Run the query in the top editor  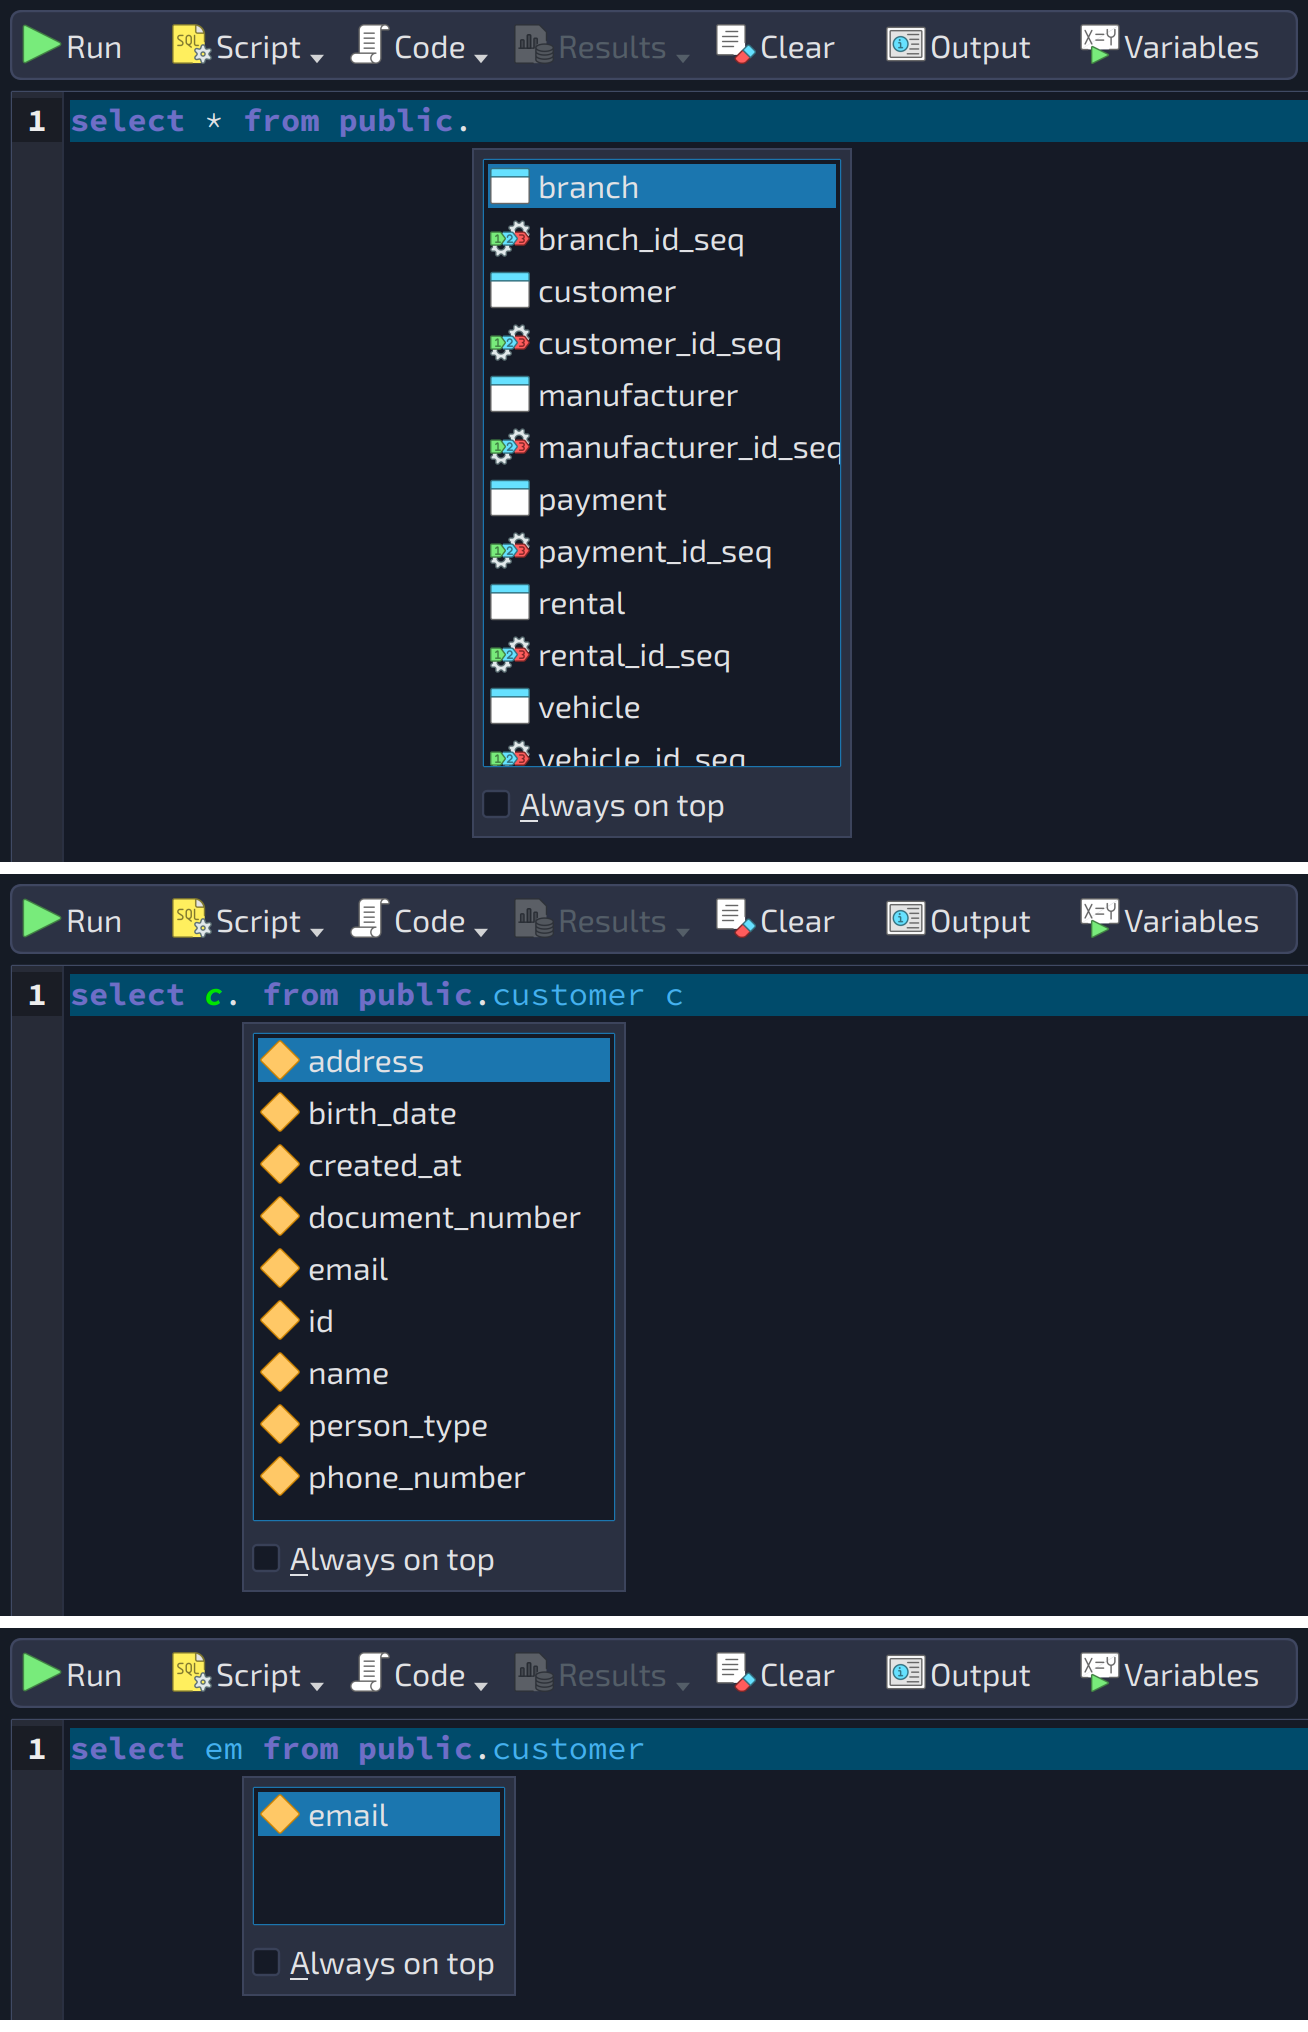pyautogui.click(x=72, y=46)
